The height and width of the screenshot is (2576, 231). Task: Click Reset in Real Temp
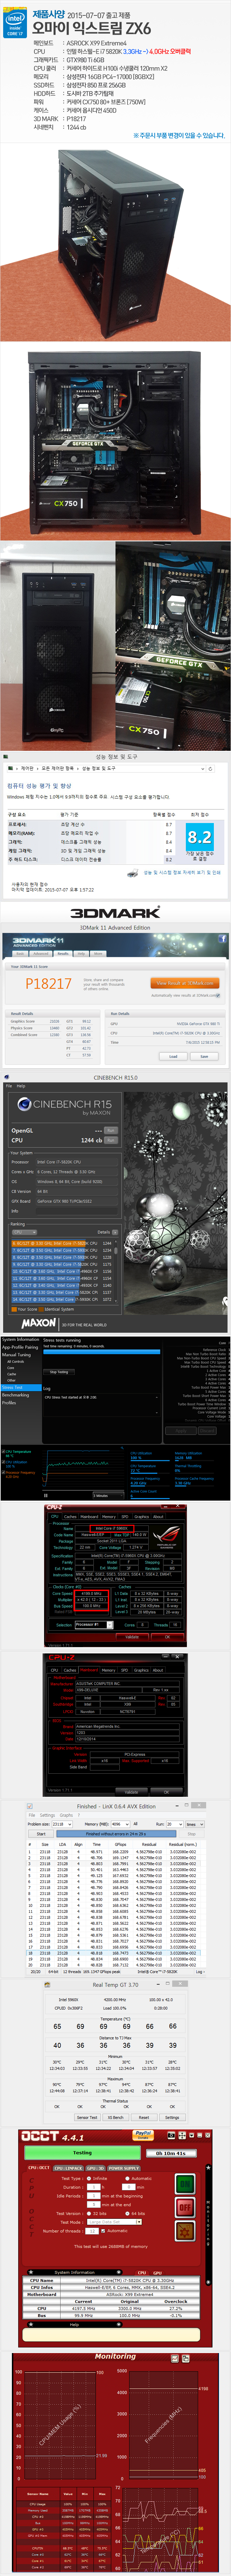pos(144,2118)
